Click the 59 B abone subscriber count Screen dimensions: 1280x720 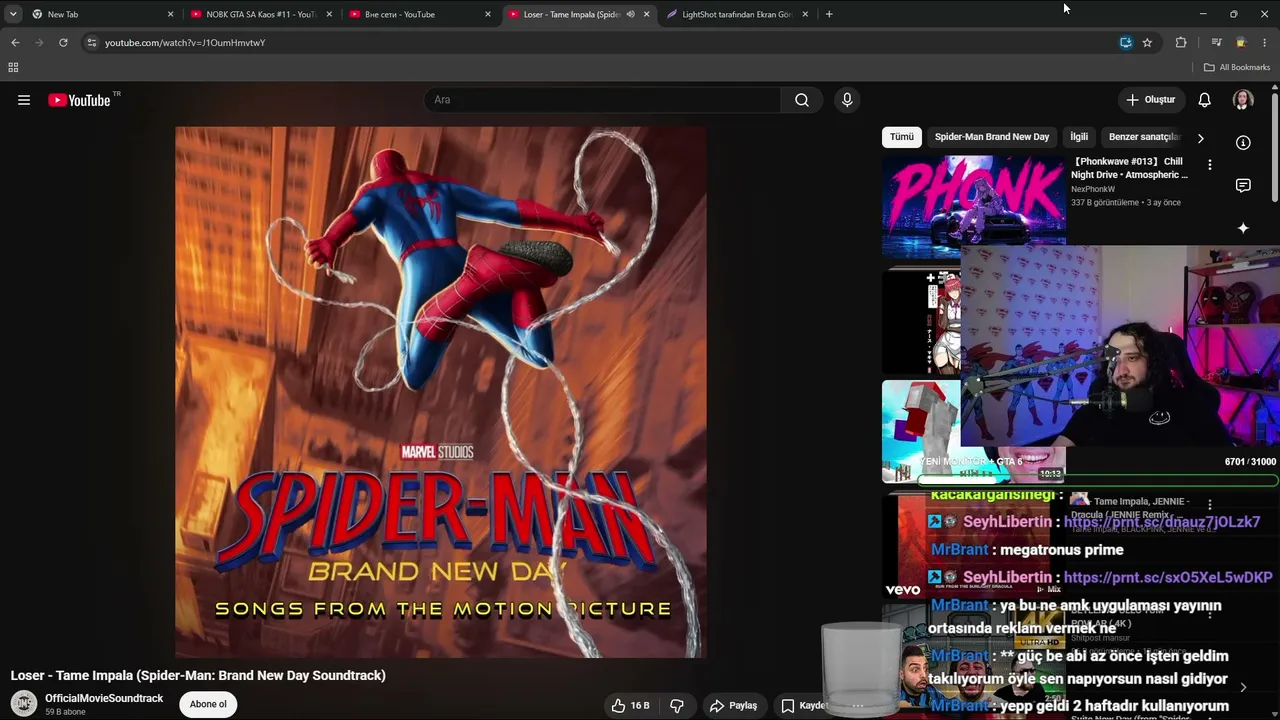point(65,712)
